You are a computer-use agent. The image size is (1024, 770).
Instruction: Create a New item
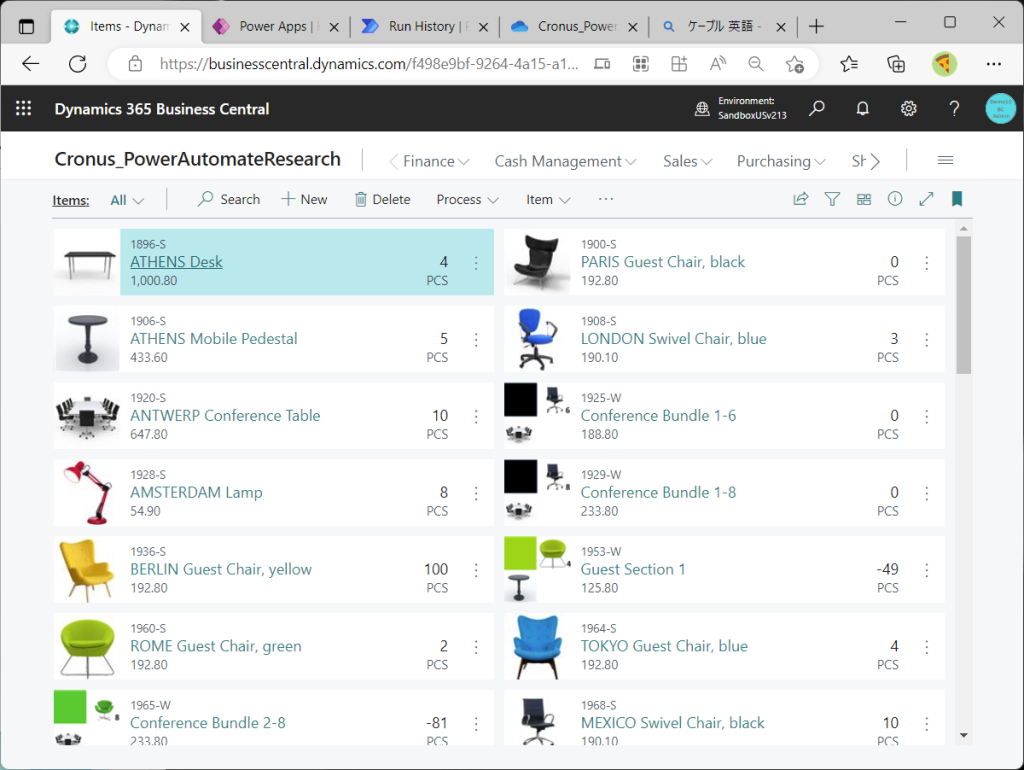(304, 199)
